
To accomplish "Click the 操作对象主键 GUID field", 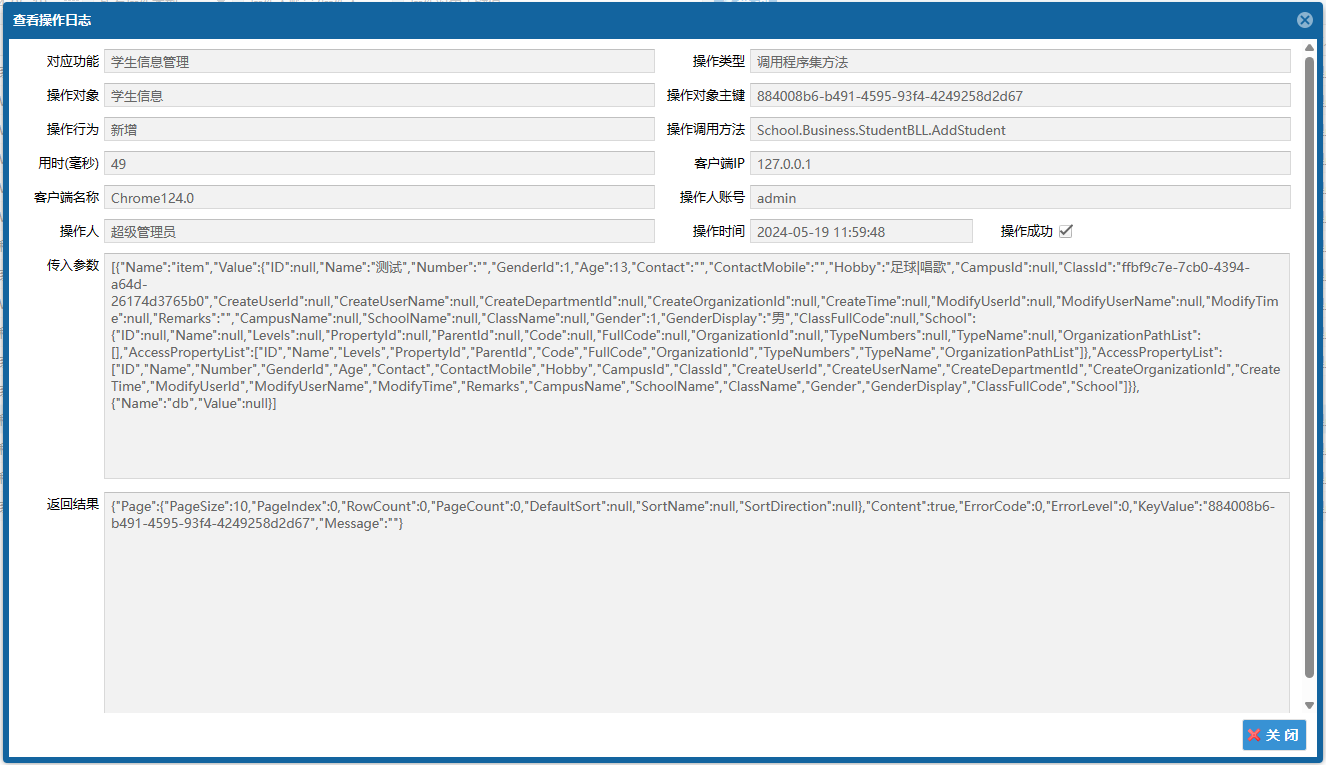I will [1020, 96].
